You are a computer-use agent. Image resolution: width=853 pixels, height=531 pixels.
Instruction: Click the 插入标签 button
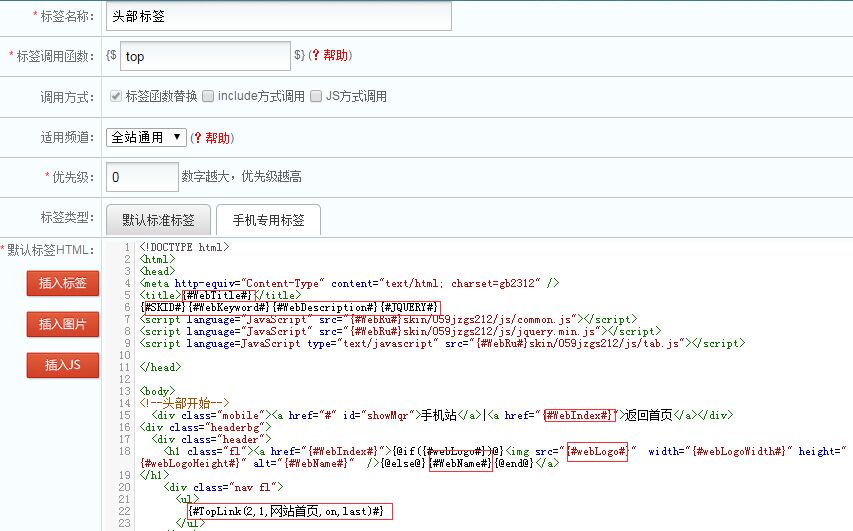62,283
